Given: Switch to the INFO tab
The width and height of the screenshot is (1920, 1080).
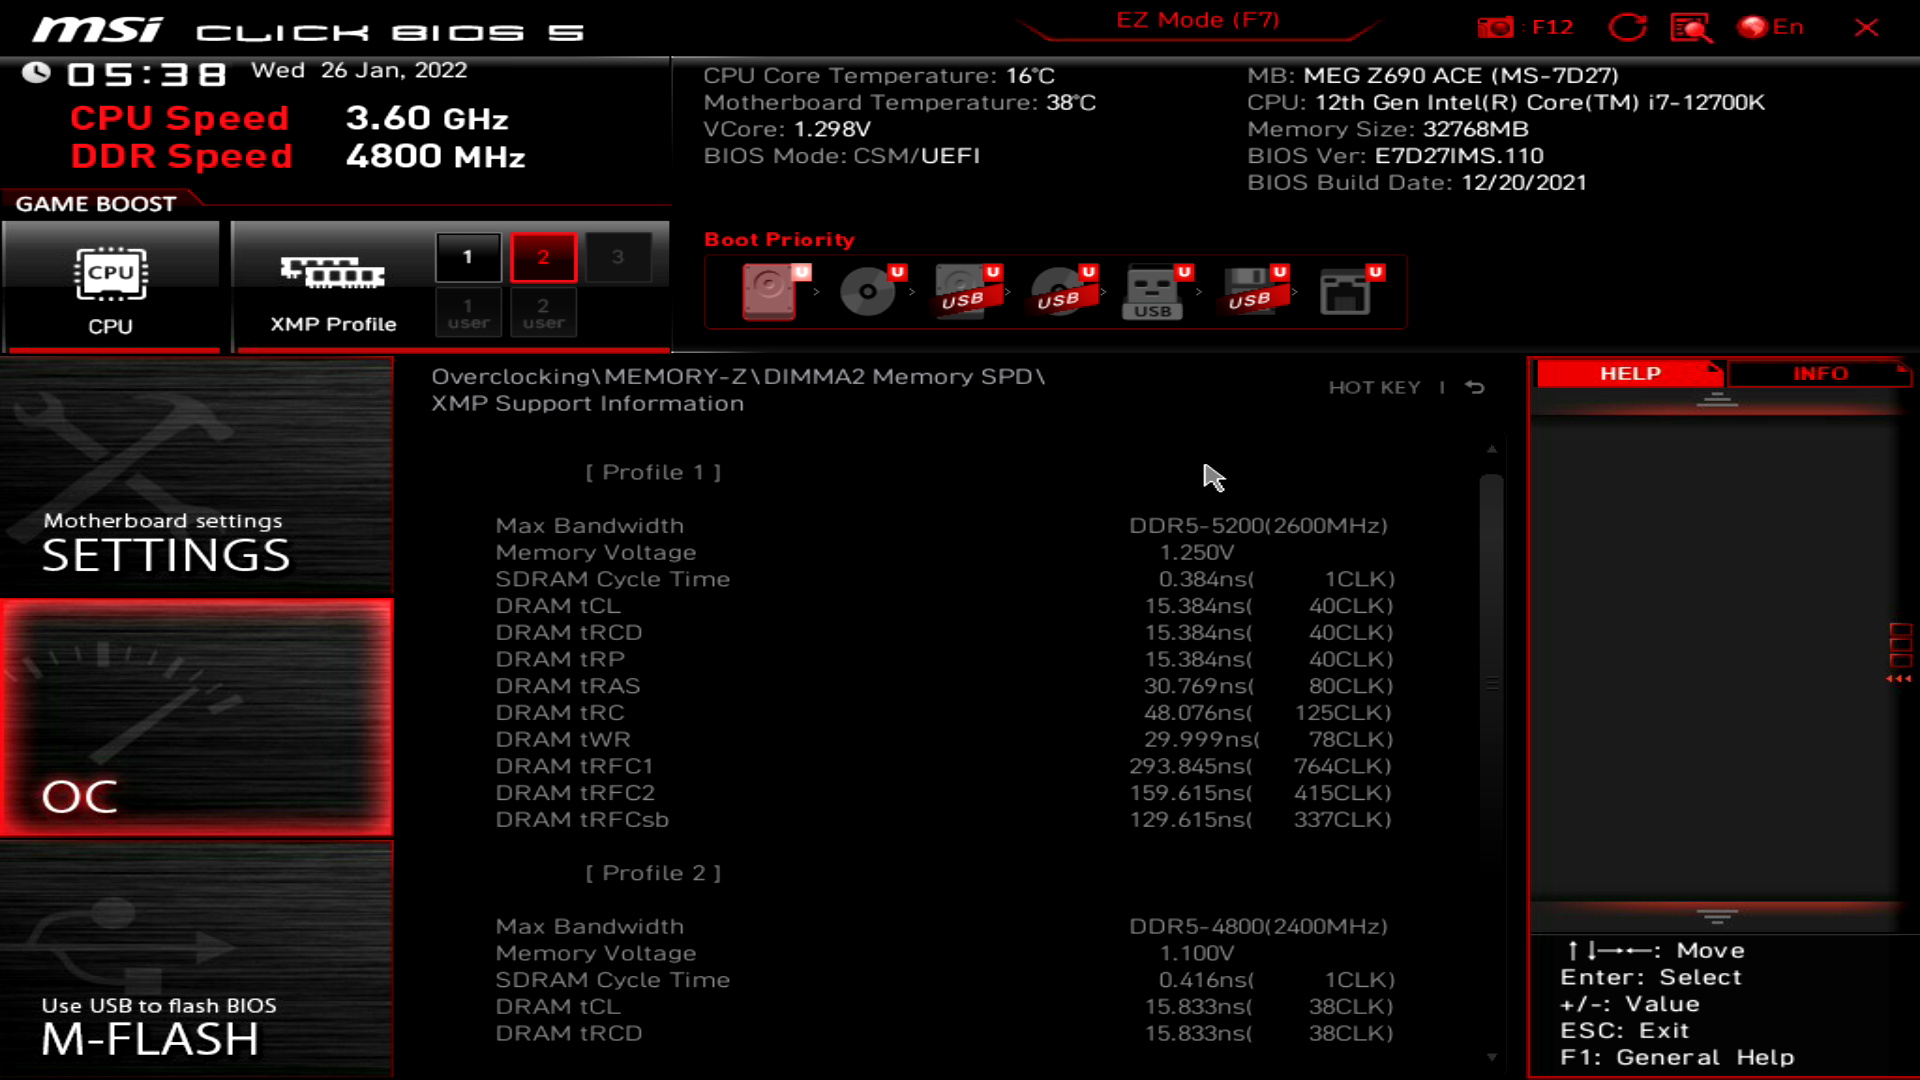Looking at the screenshot, I should (x=1819, y=373).
